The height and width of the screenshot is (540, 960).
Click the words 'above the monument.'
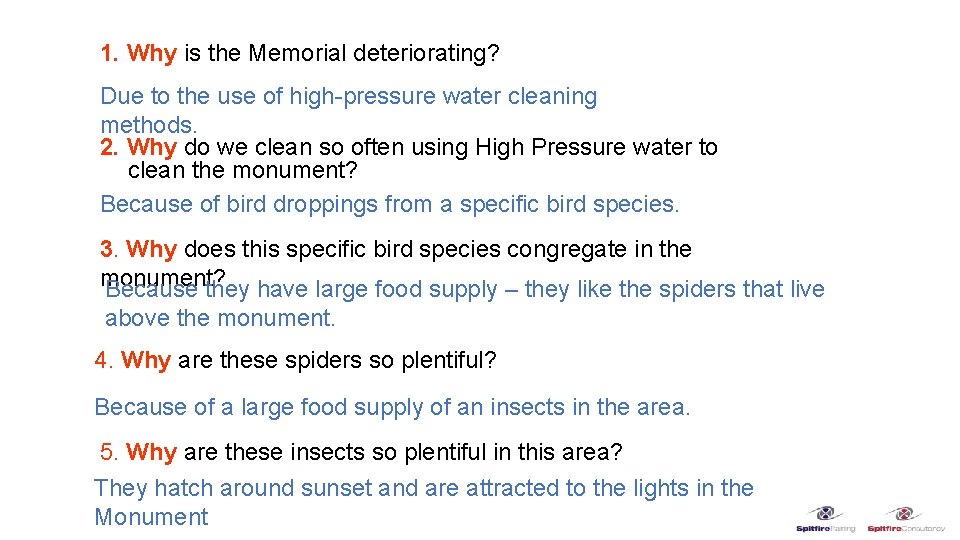pos(220,319)
